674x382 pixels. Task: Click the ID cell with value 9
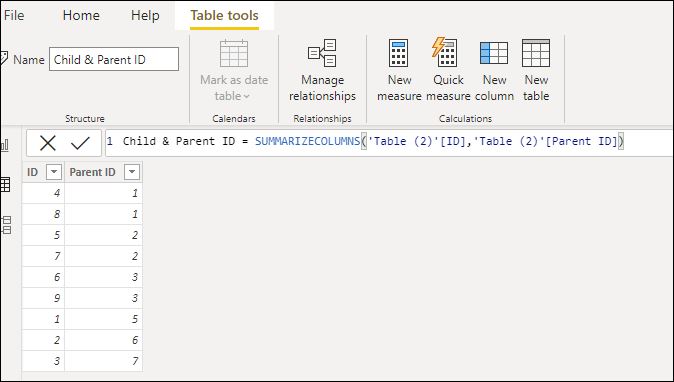tap(43, 298)
